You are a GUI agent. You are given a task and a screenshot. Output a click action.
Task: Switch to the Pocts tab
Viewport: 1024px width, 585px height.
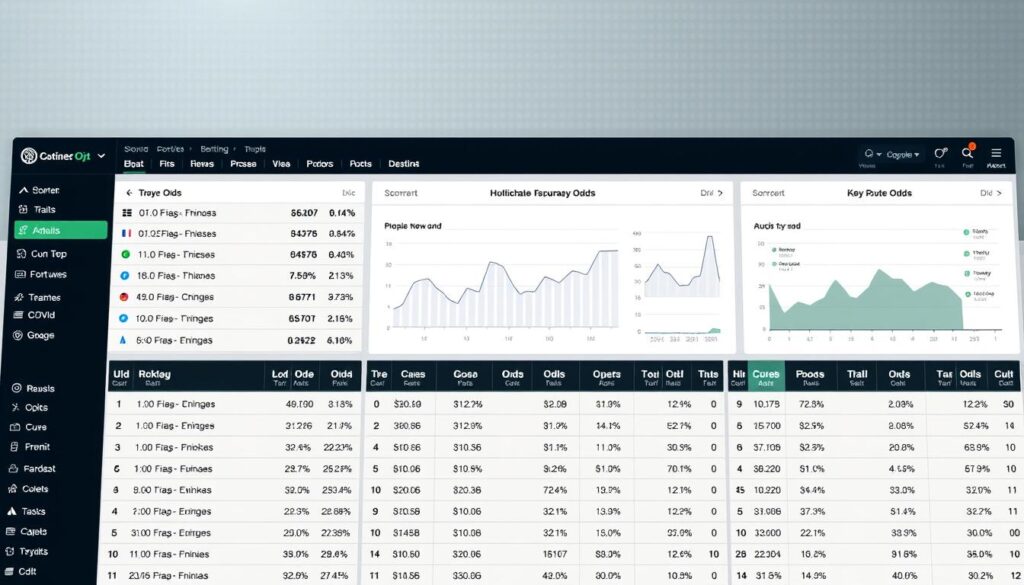pyautogui.click(x=360, y=164)
